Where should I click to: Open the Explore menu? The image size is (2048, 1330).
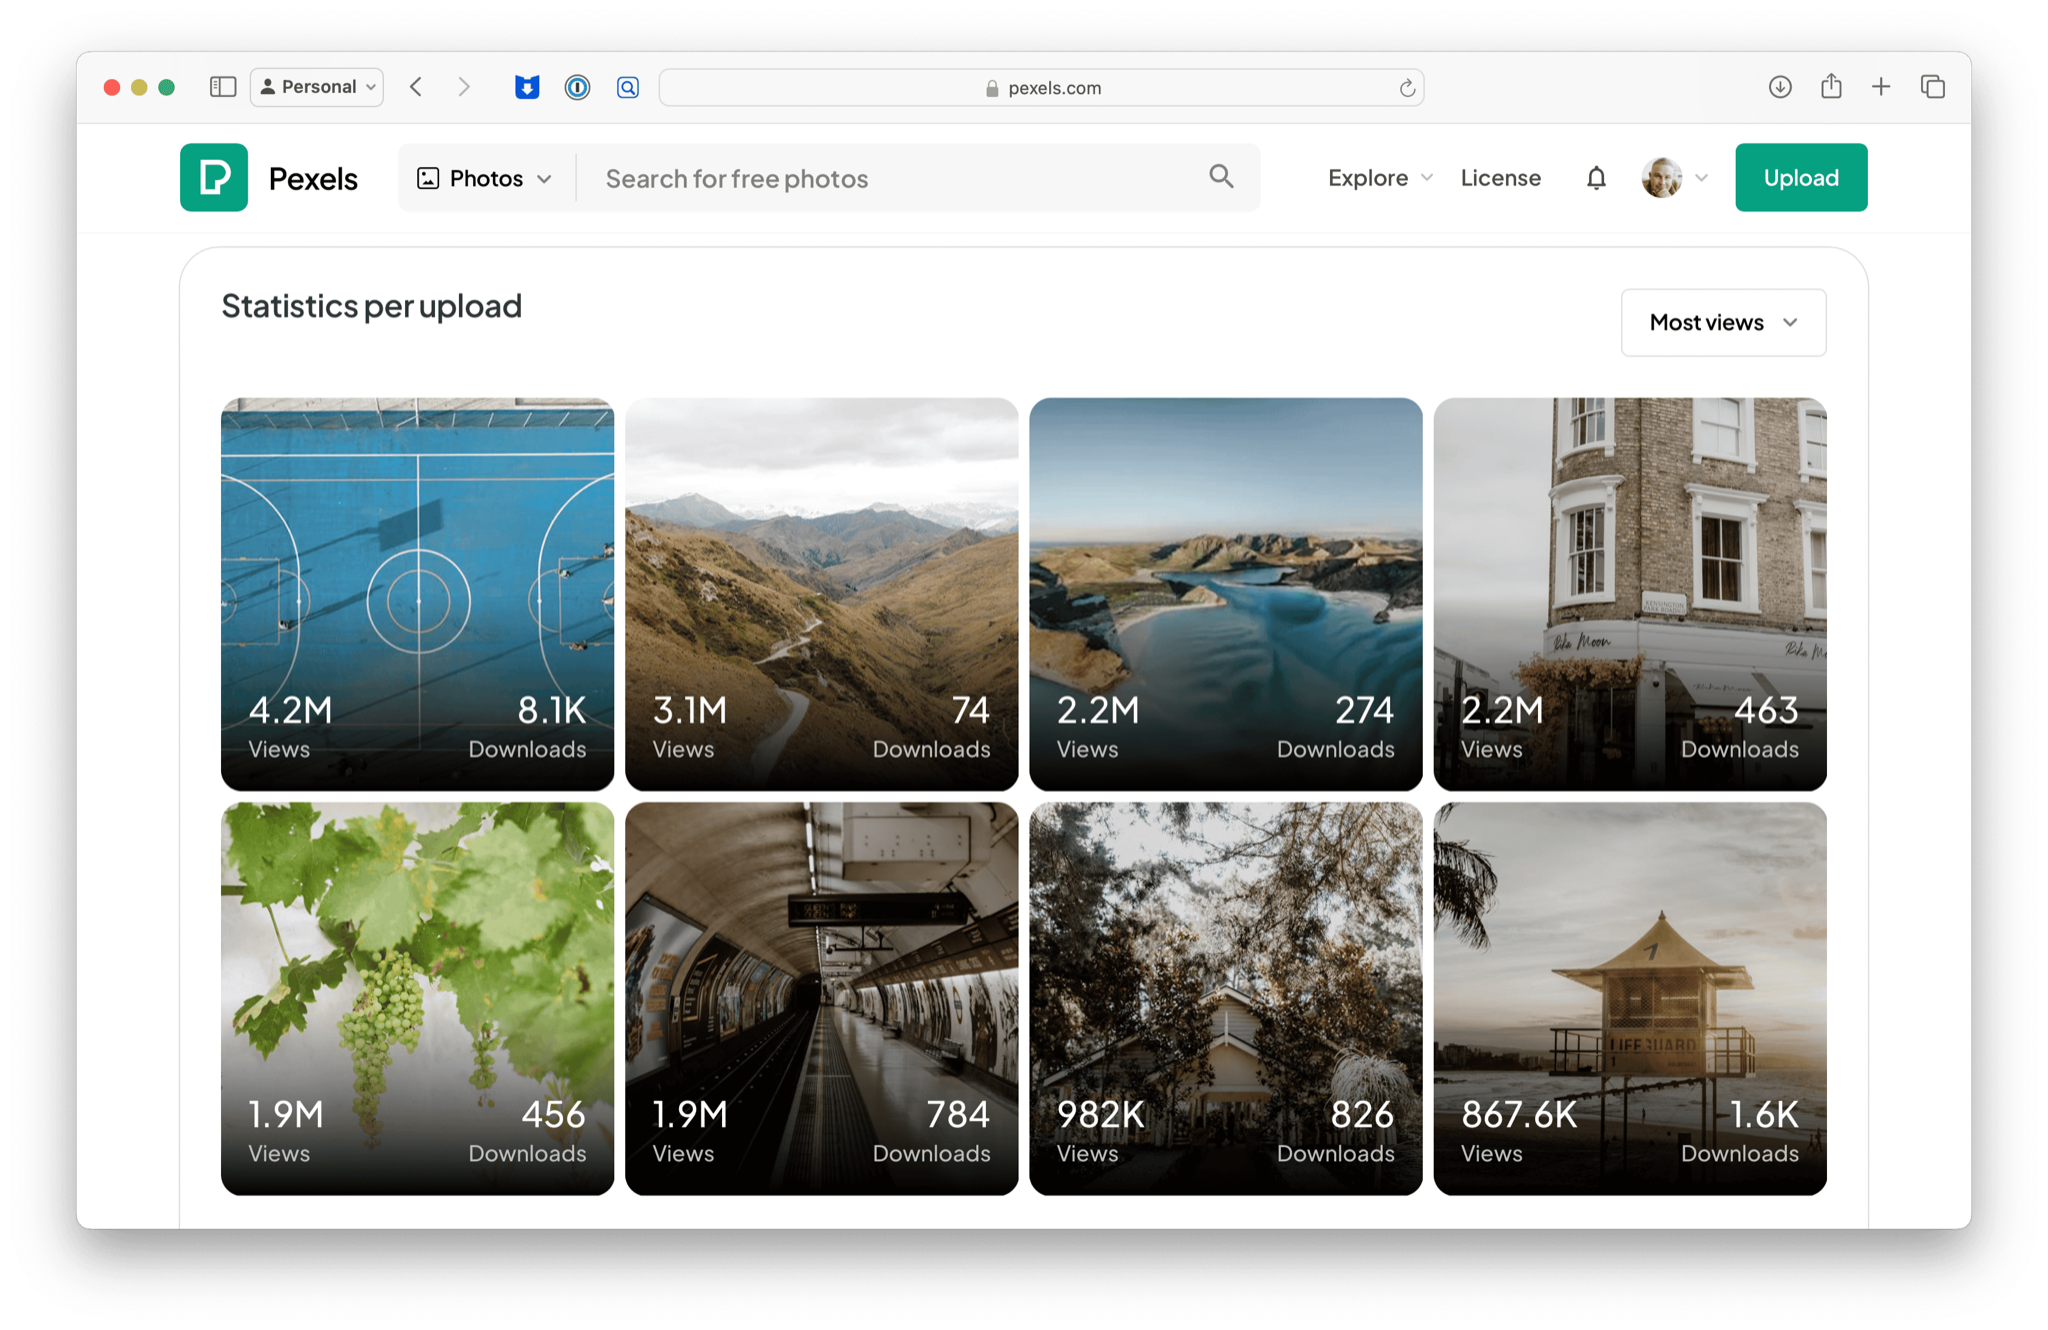pyautogui.click(x=1379, y=178)
